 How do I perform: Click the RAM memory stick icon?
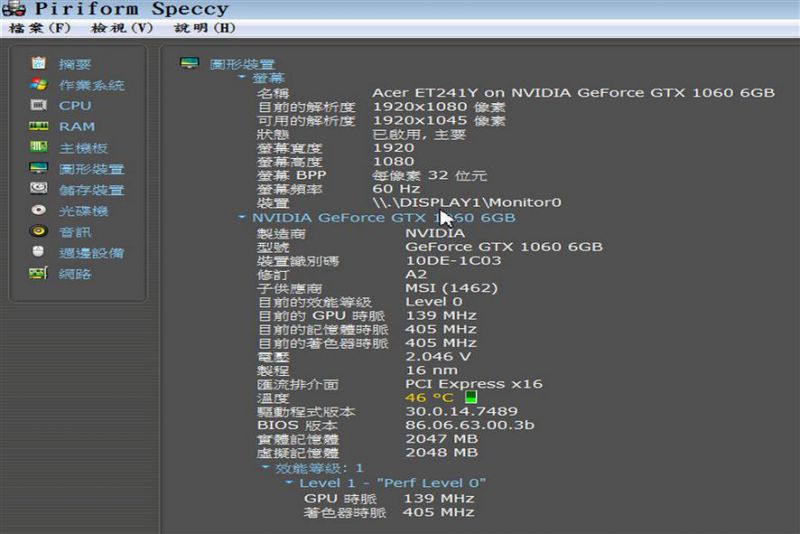38,127
